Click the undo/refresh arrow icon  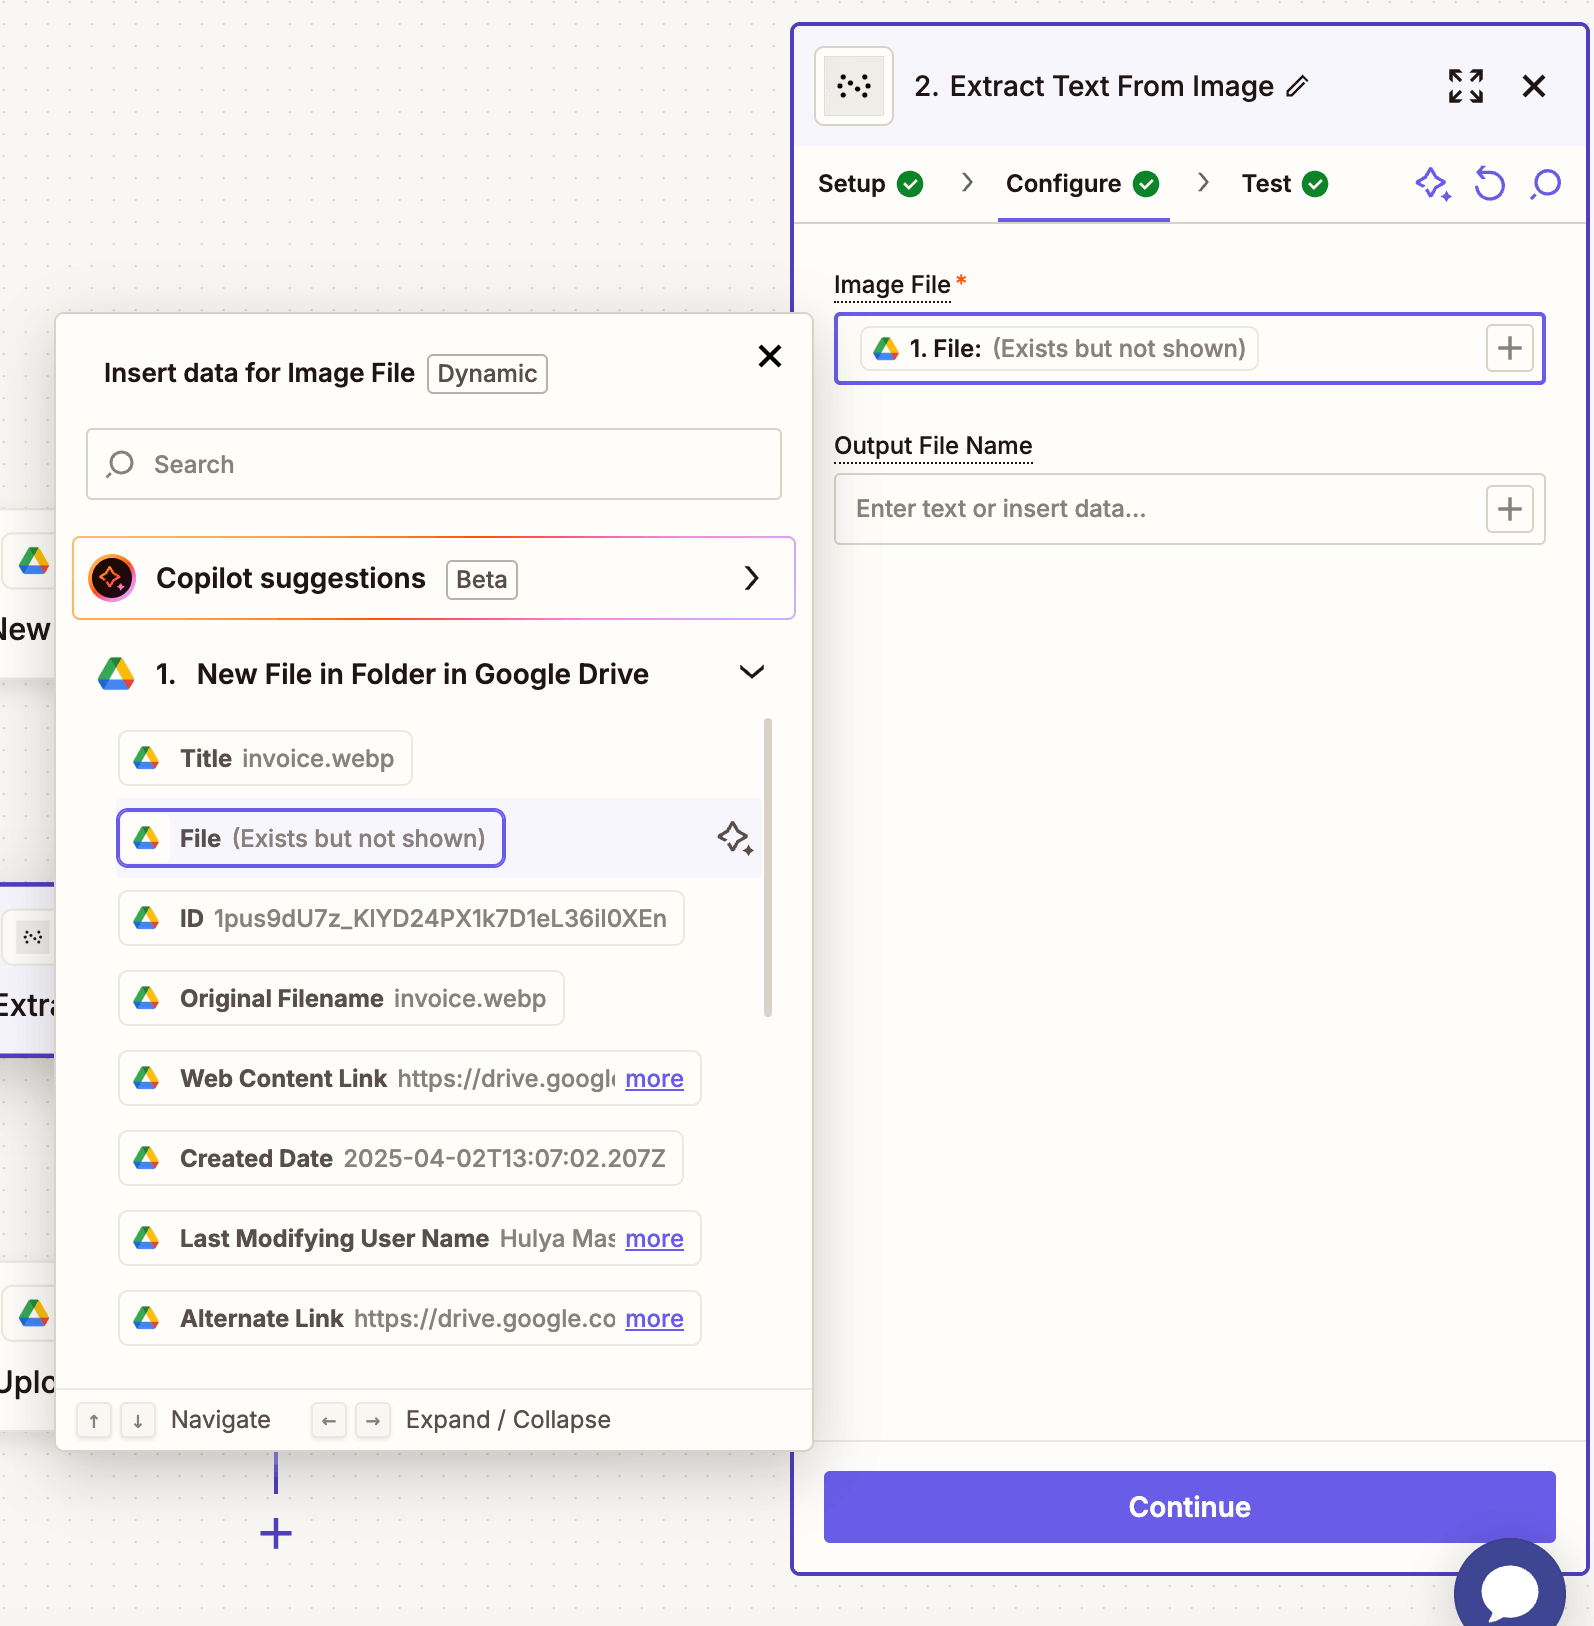click(x=1489, y=184)
